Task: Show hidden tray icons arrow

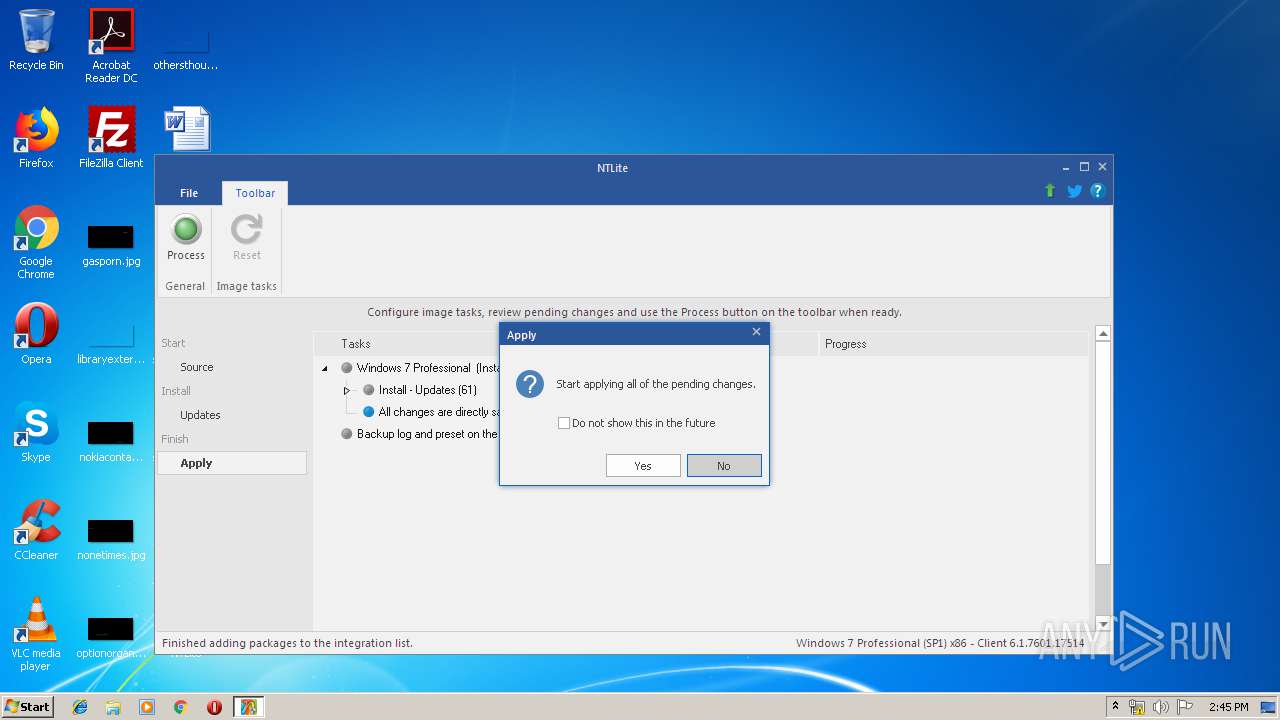Action: tap(1115, 706)
